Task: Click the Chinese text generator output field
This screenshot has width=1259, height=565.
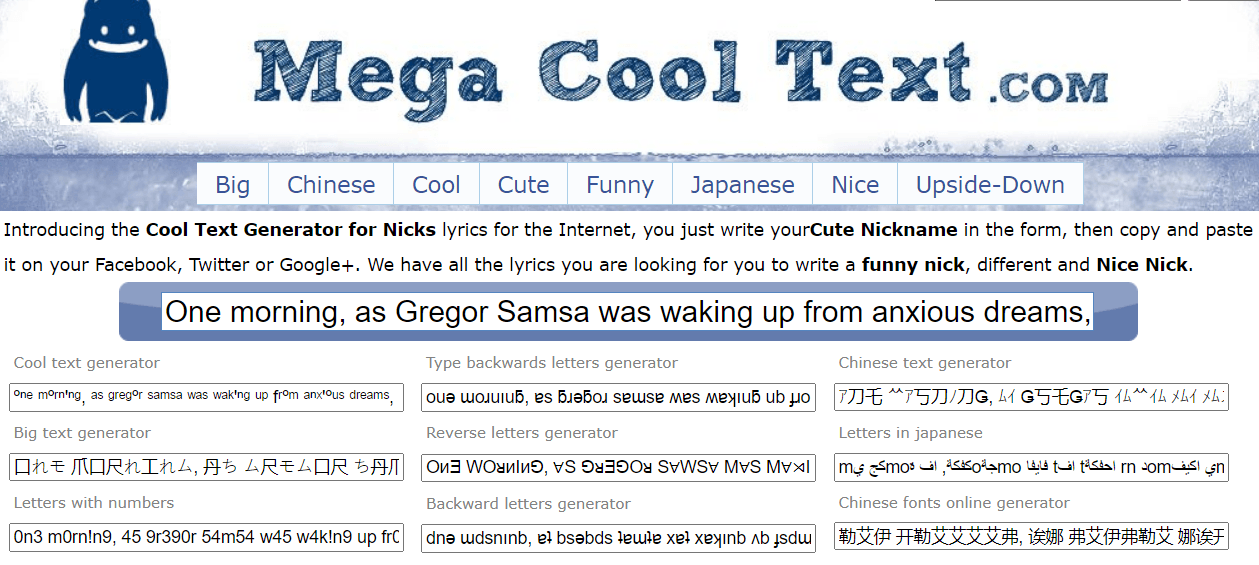Action: pos(1031,397)
